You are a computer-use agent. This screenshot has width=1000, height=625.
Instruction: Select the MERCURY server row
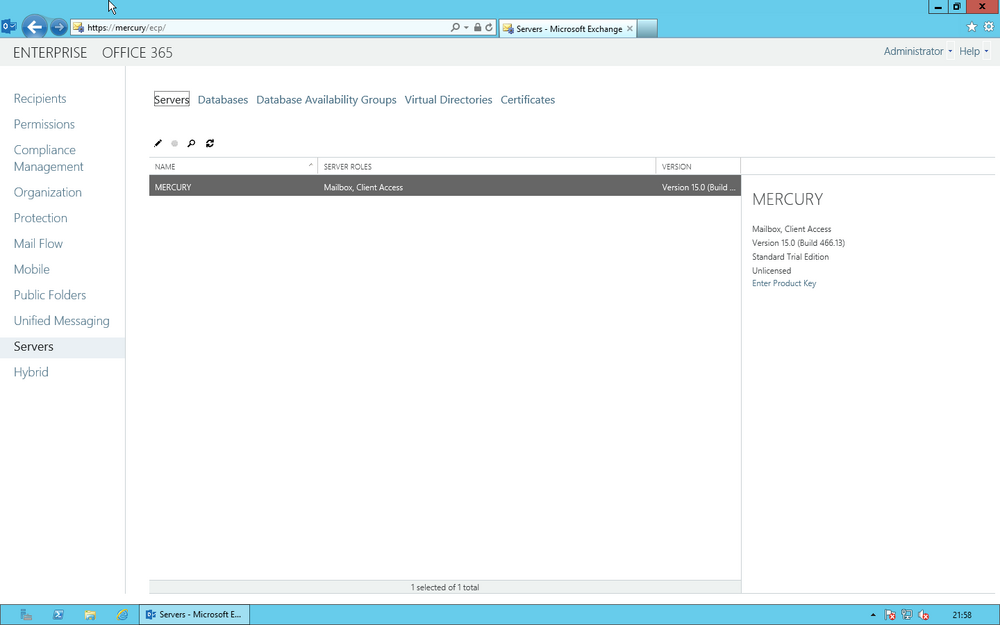(x=445, y=187)
